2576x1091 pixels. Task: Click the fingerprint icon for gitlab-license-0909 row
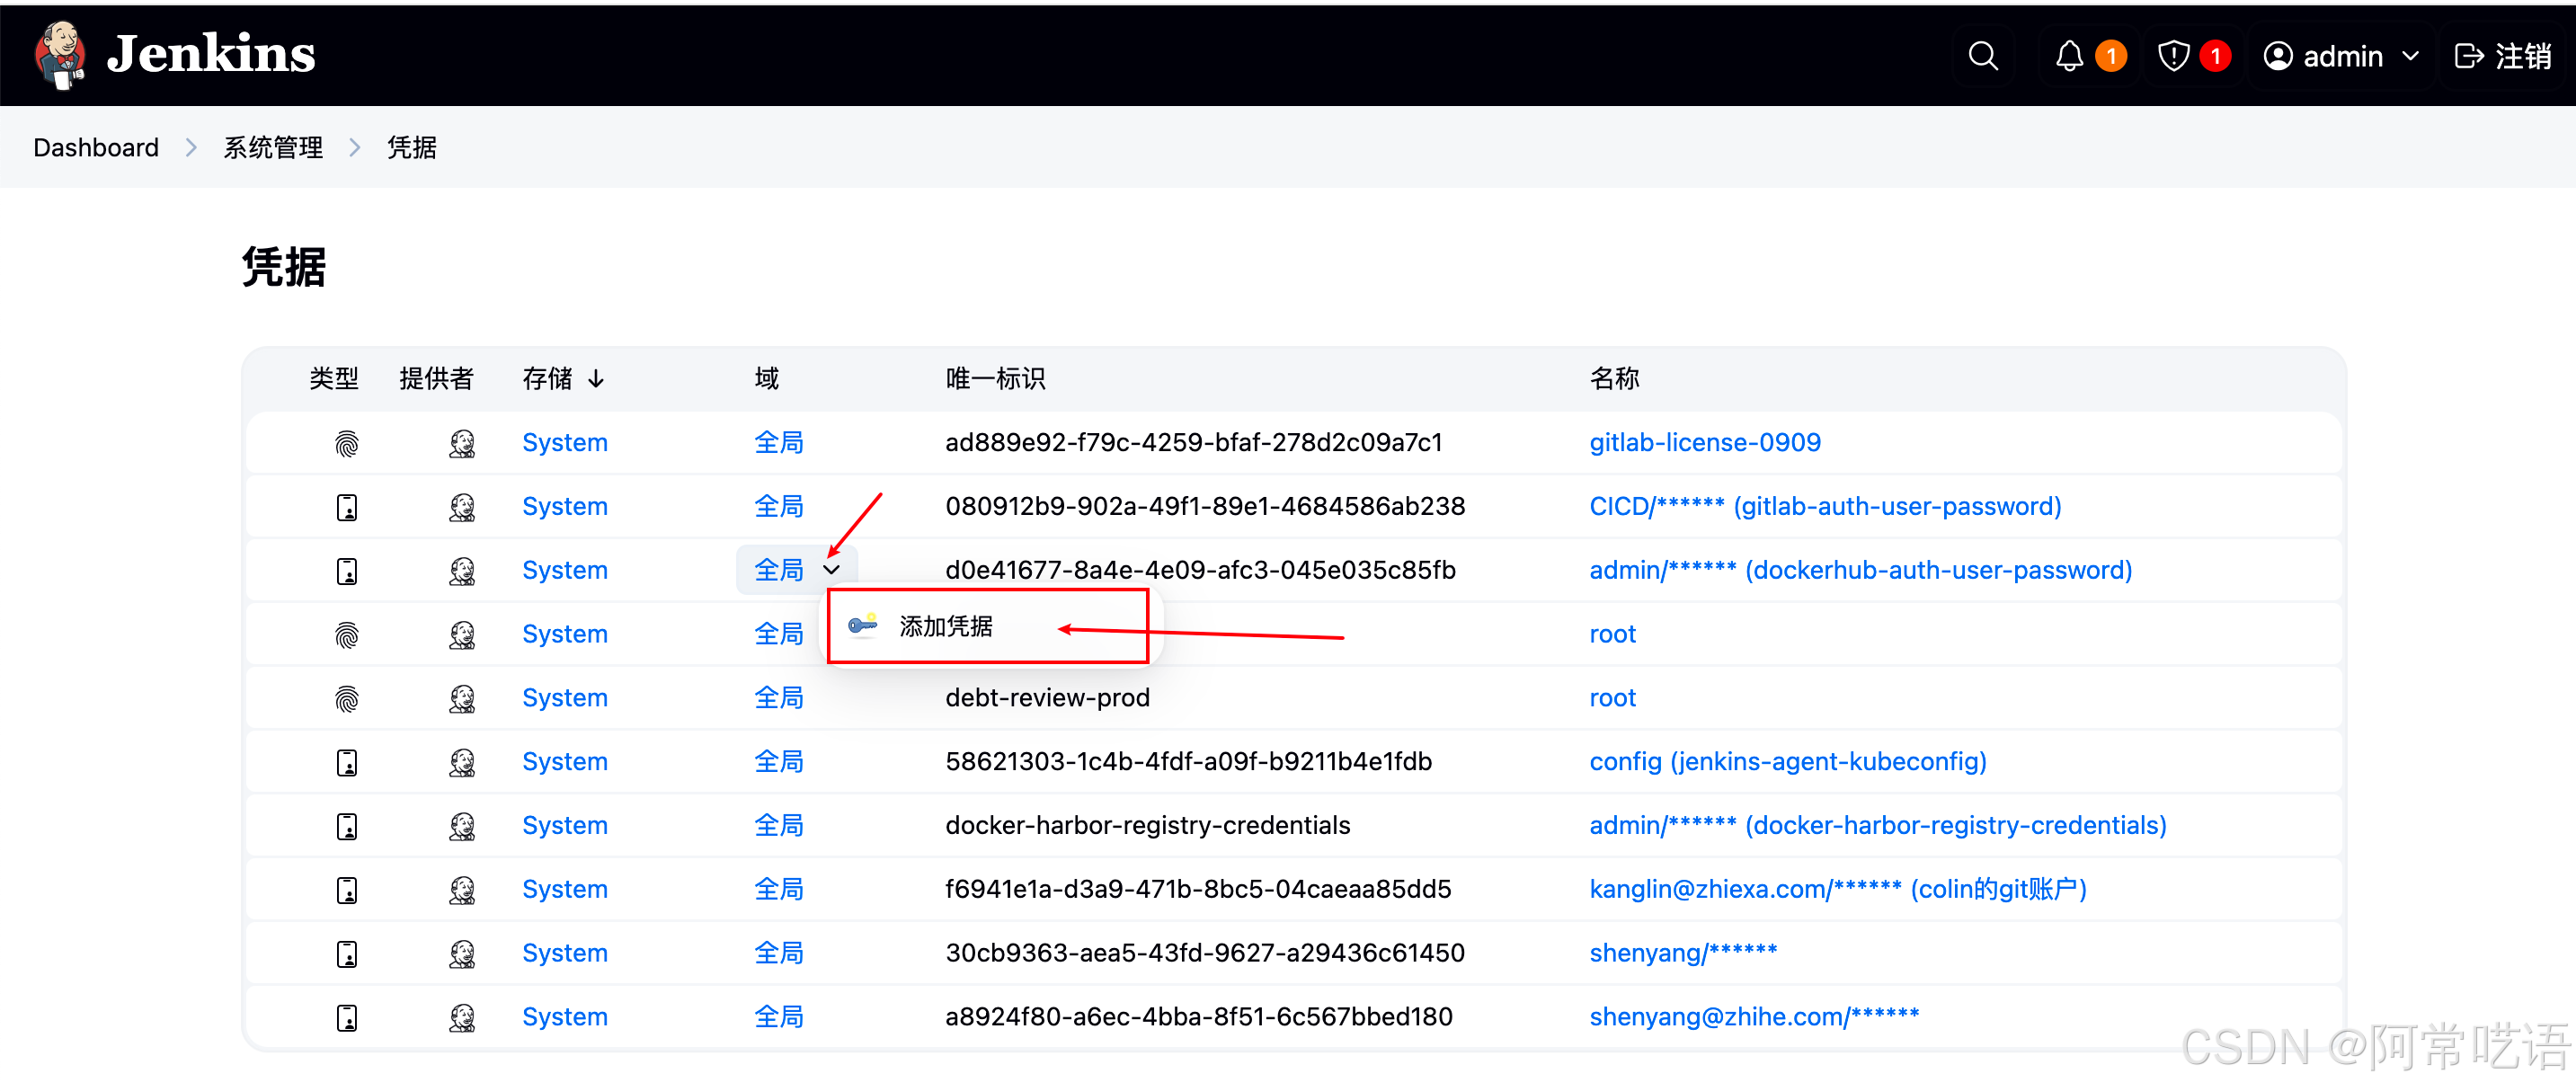click(x=346, y=443)
